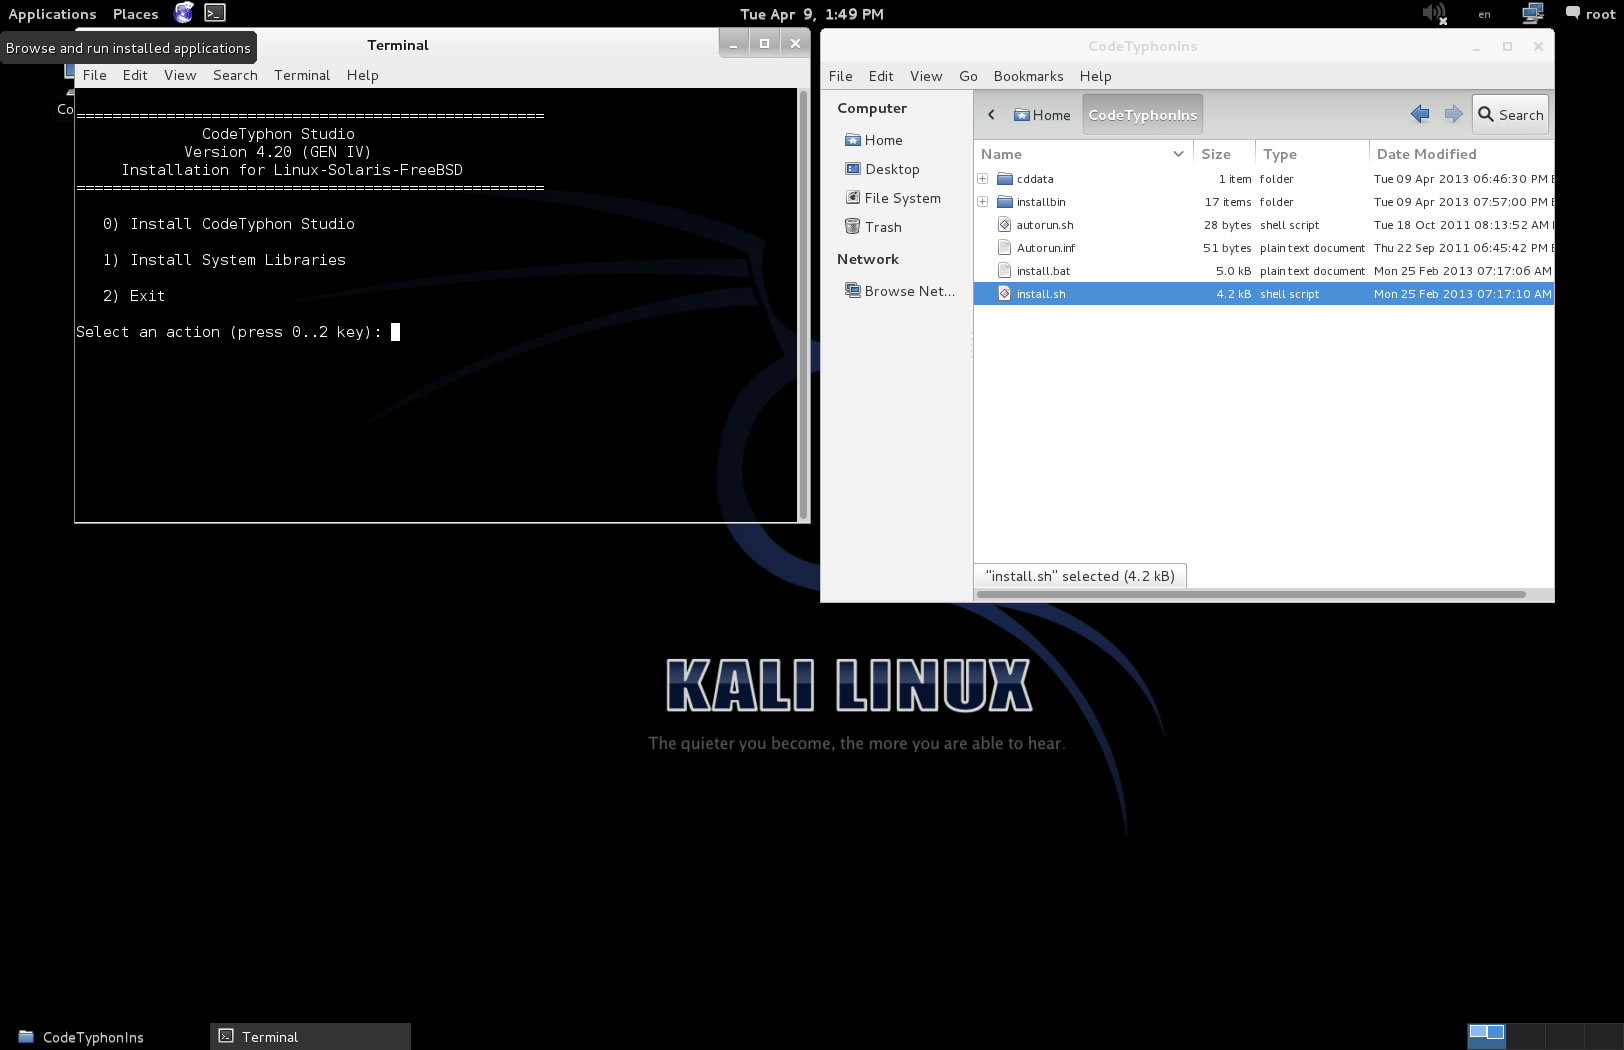The image size is (1624, 1050).
Task: Open the Applications menu
Action: (x=52, y=14)
